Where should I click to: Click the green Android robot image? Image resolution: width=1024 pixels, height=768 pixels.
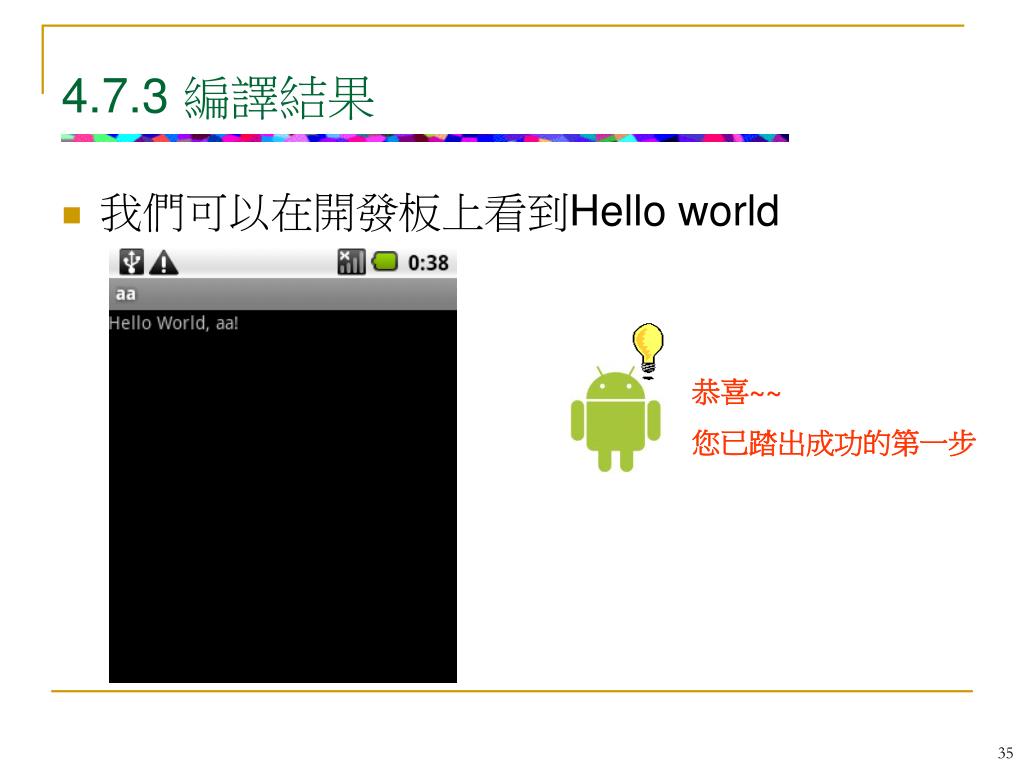coord(615,419)
